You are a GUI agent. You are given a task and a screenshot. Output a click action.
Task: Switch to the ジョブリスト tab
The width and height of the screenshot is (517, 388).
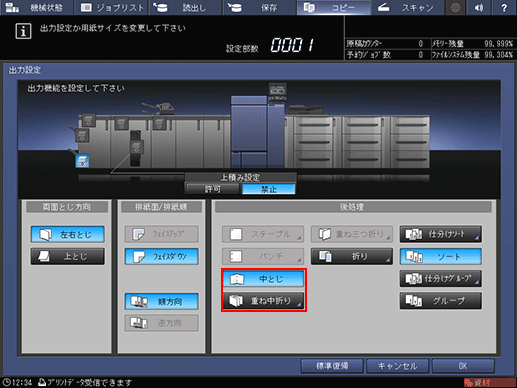(x=112, y=7)
